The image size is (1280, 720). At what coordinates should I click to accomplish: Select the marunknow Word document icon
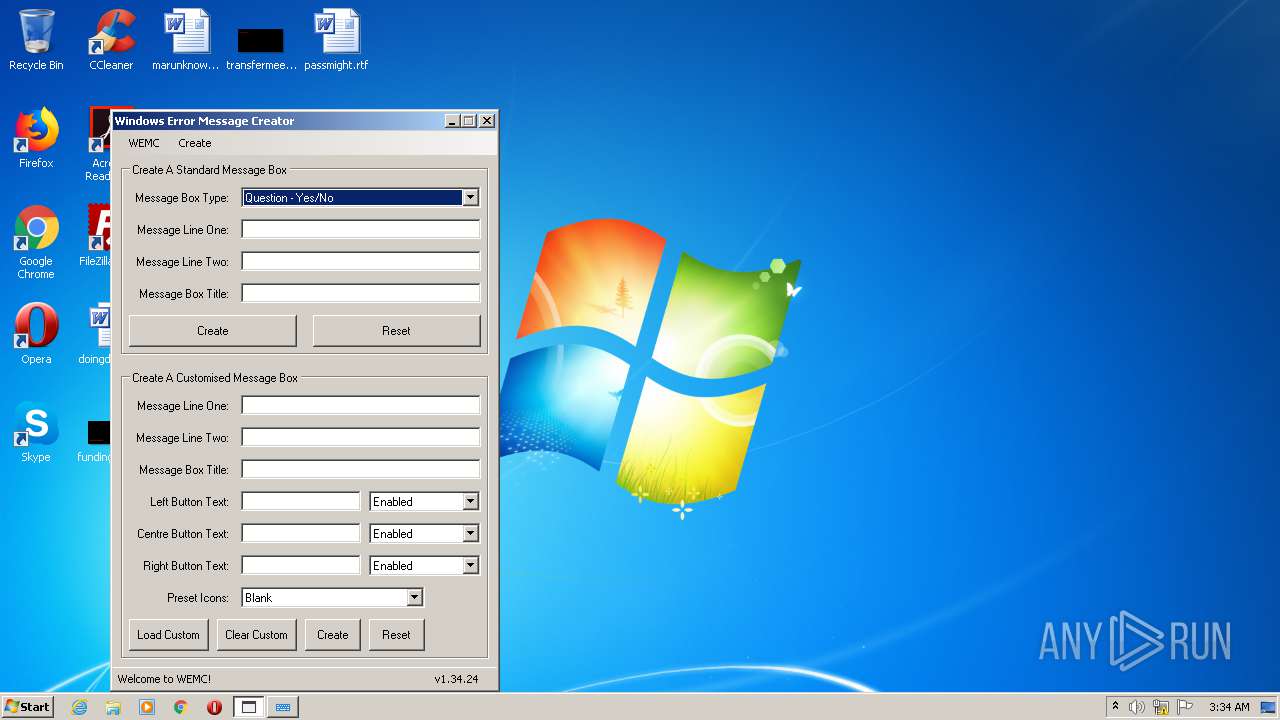point(185,40)
